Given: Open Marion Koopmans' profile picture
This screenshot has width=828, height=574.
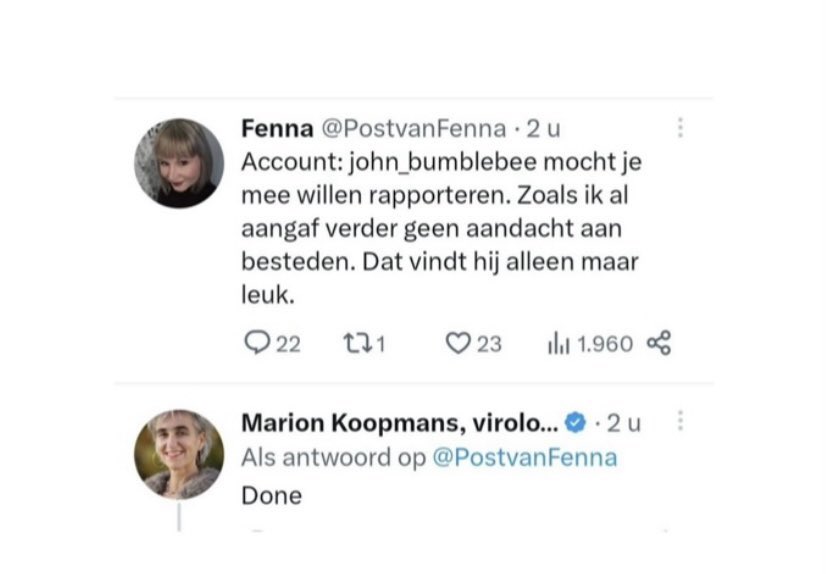Looking at the screenshot, I should [179, 453].
